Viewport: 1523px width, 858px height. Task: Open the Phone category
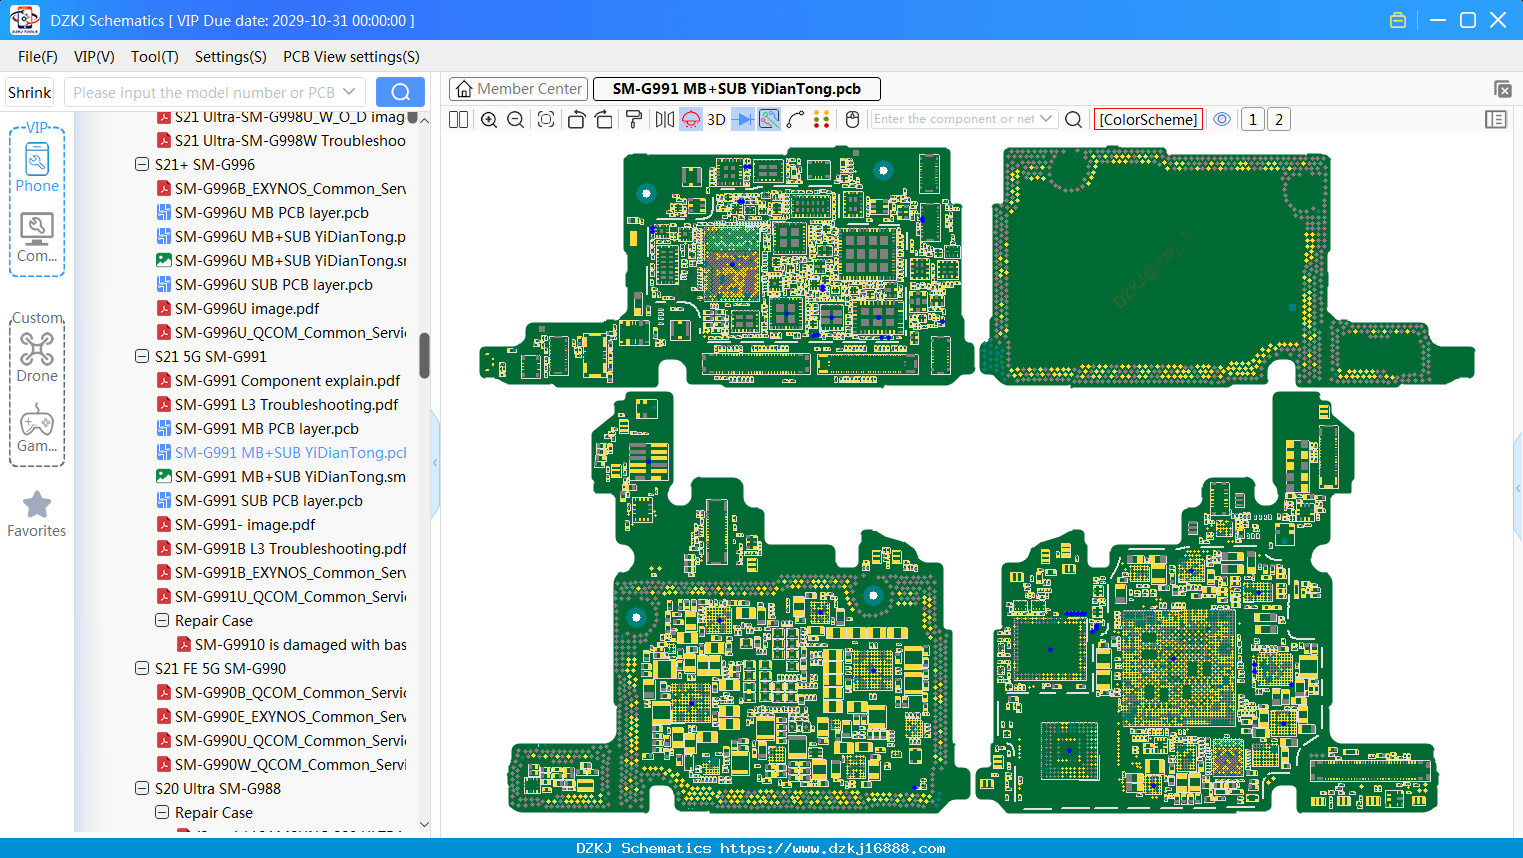click(37, 167)
